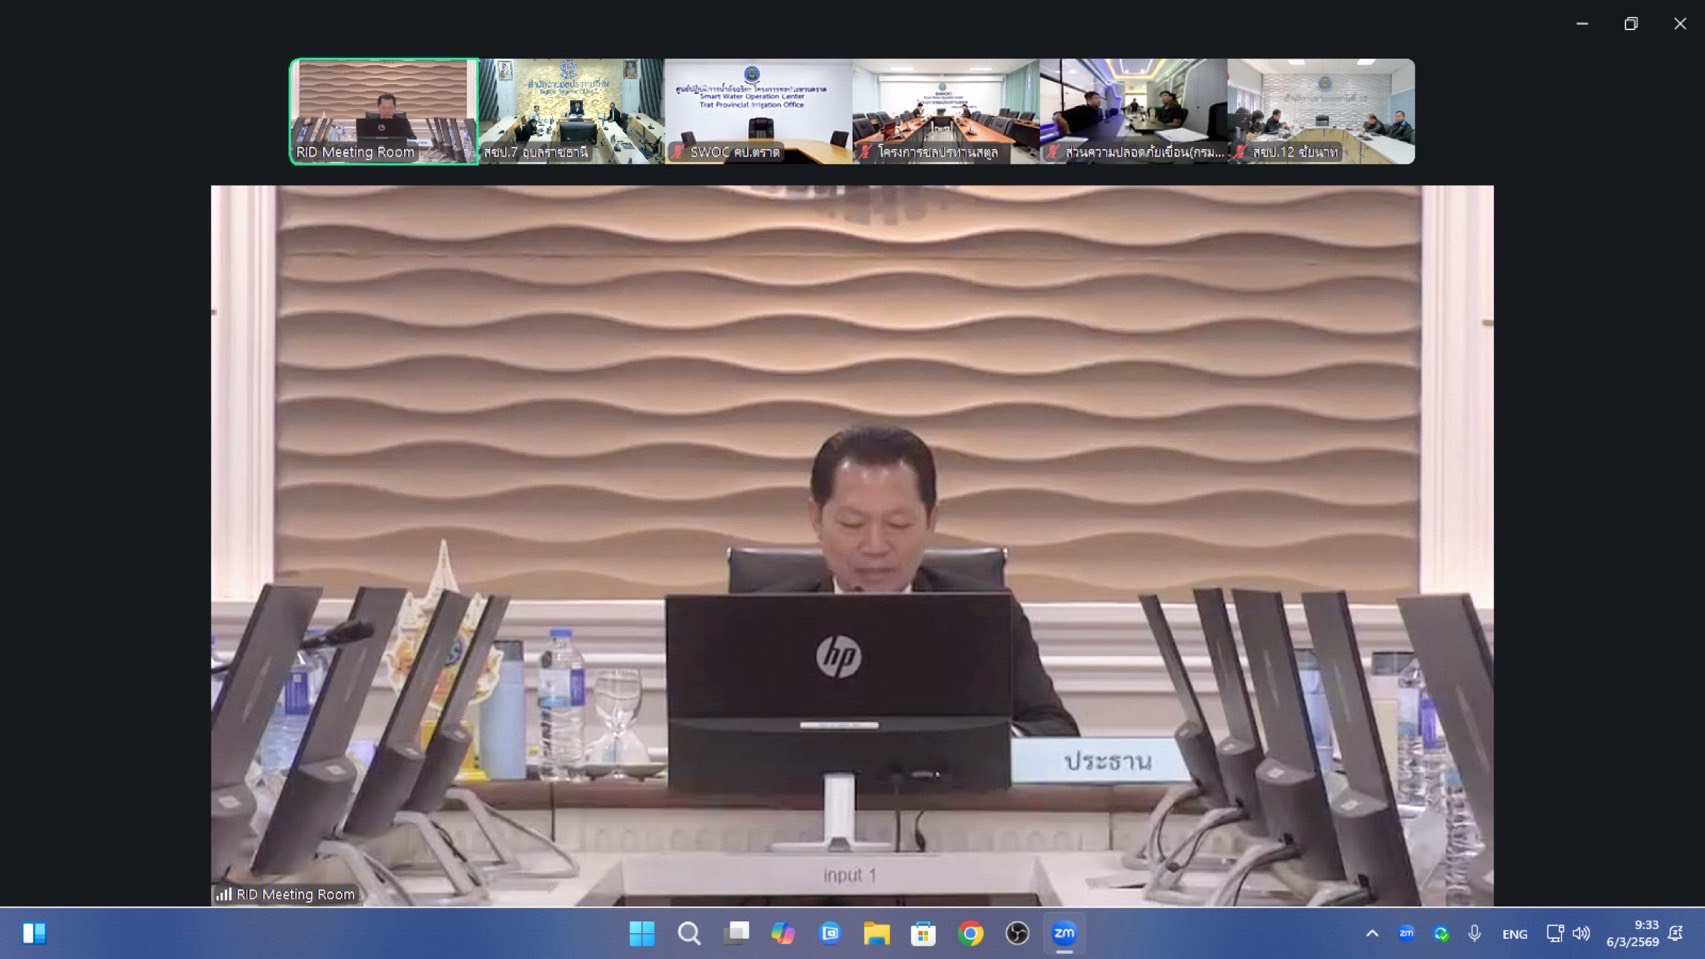The height and width of the screenshot is (959, 1705).
Task: Select the สชป.7 อุบลราชธานี video thumbnail
Action: point(571,110)
